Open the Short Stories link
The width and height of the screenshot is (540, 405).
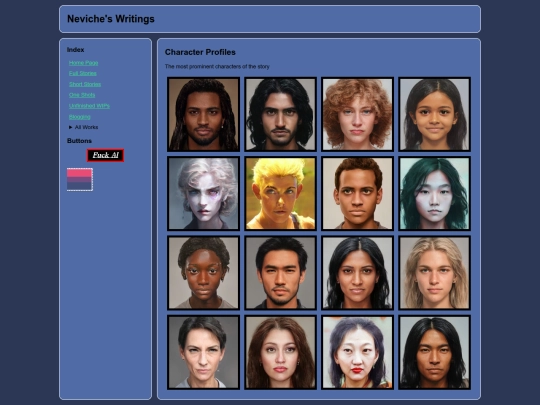pyautogui.click(x=85, y=84)
